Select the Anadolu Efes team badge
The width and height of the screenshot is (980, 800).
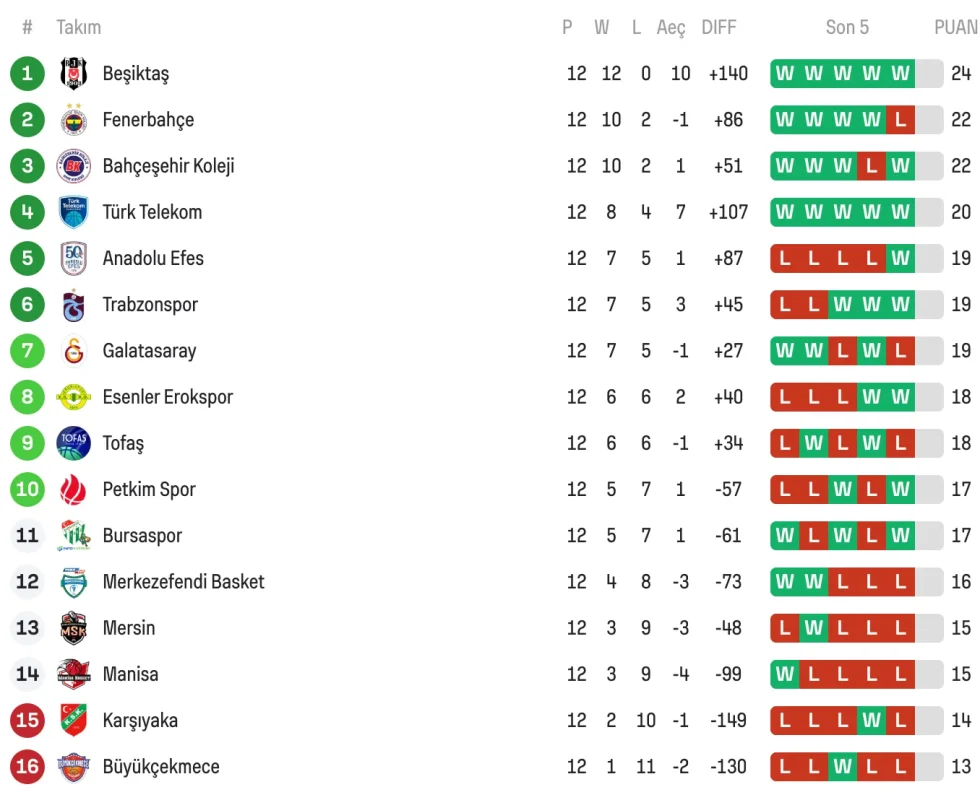(74, 258)
